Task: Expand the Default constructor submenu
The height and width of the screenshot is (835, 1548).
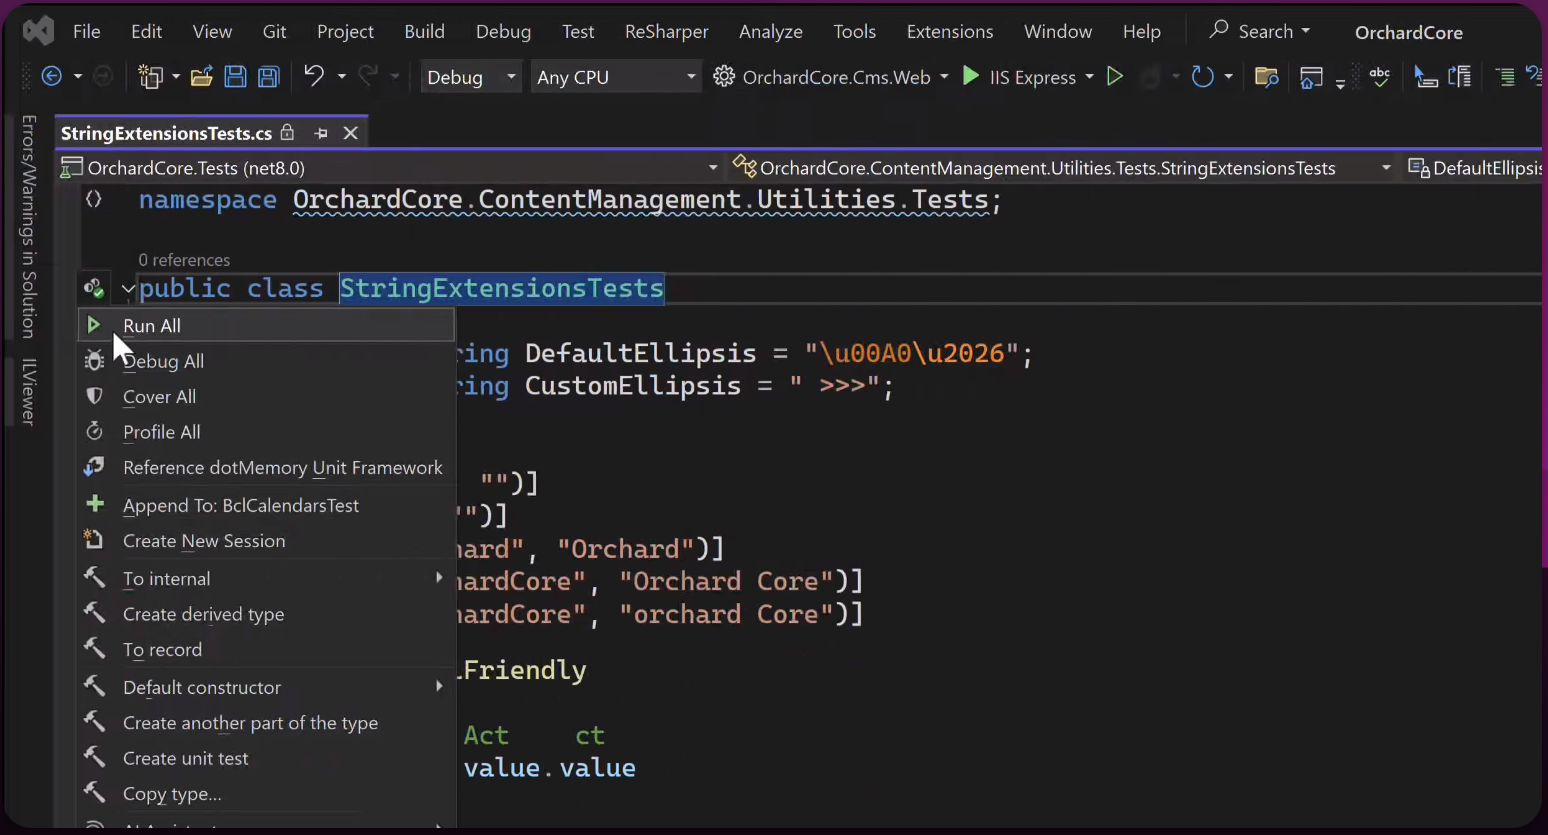Action: click(x=266, y=687)
